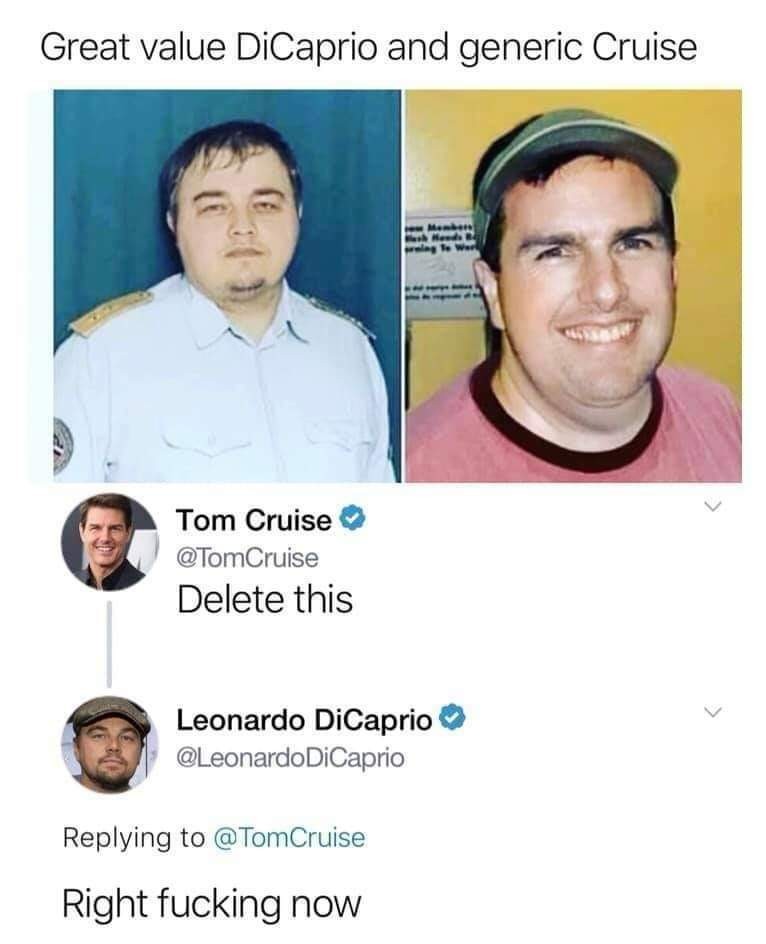
Task: Click the Tom Cruise display name
Action: (x=254, y=520)
